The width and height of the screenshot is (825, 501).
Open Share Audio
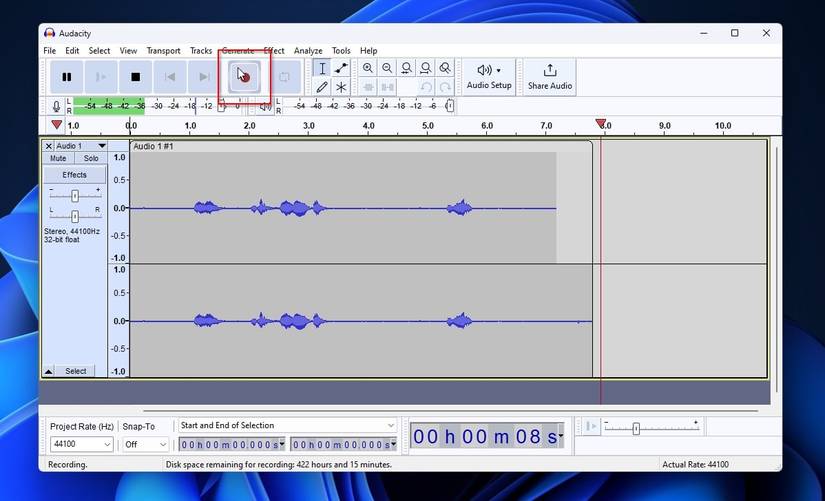[x=549, y=77]
